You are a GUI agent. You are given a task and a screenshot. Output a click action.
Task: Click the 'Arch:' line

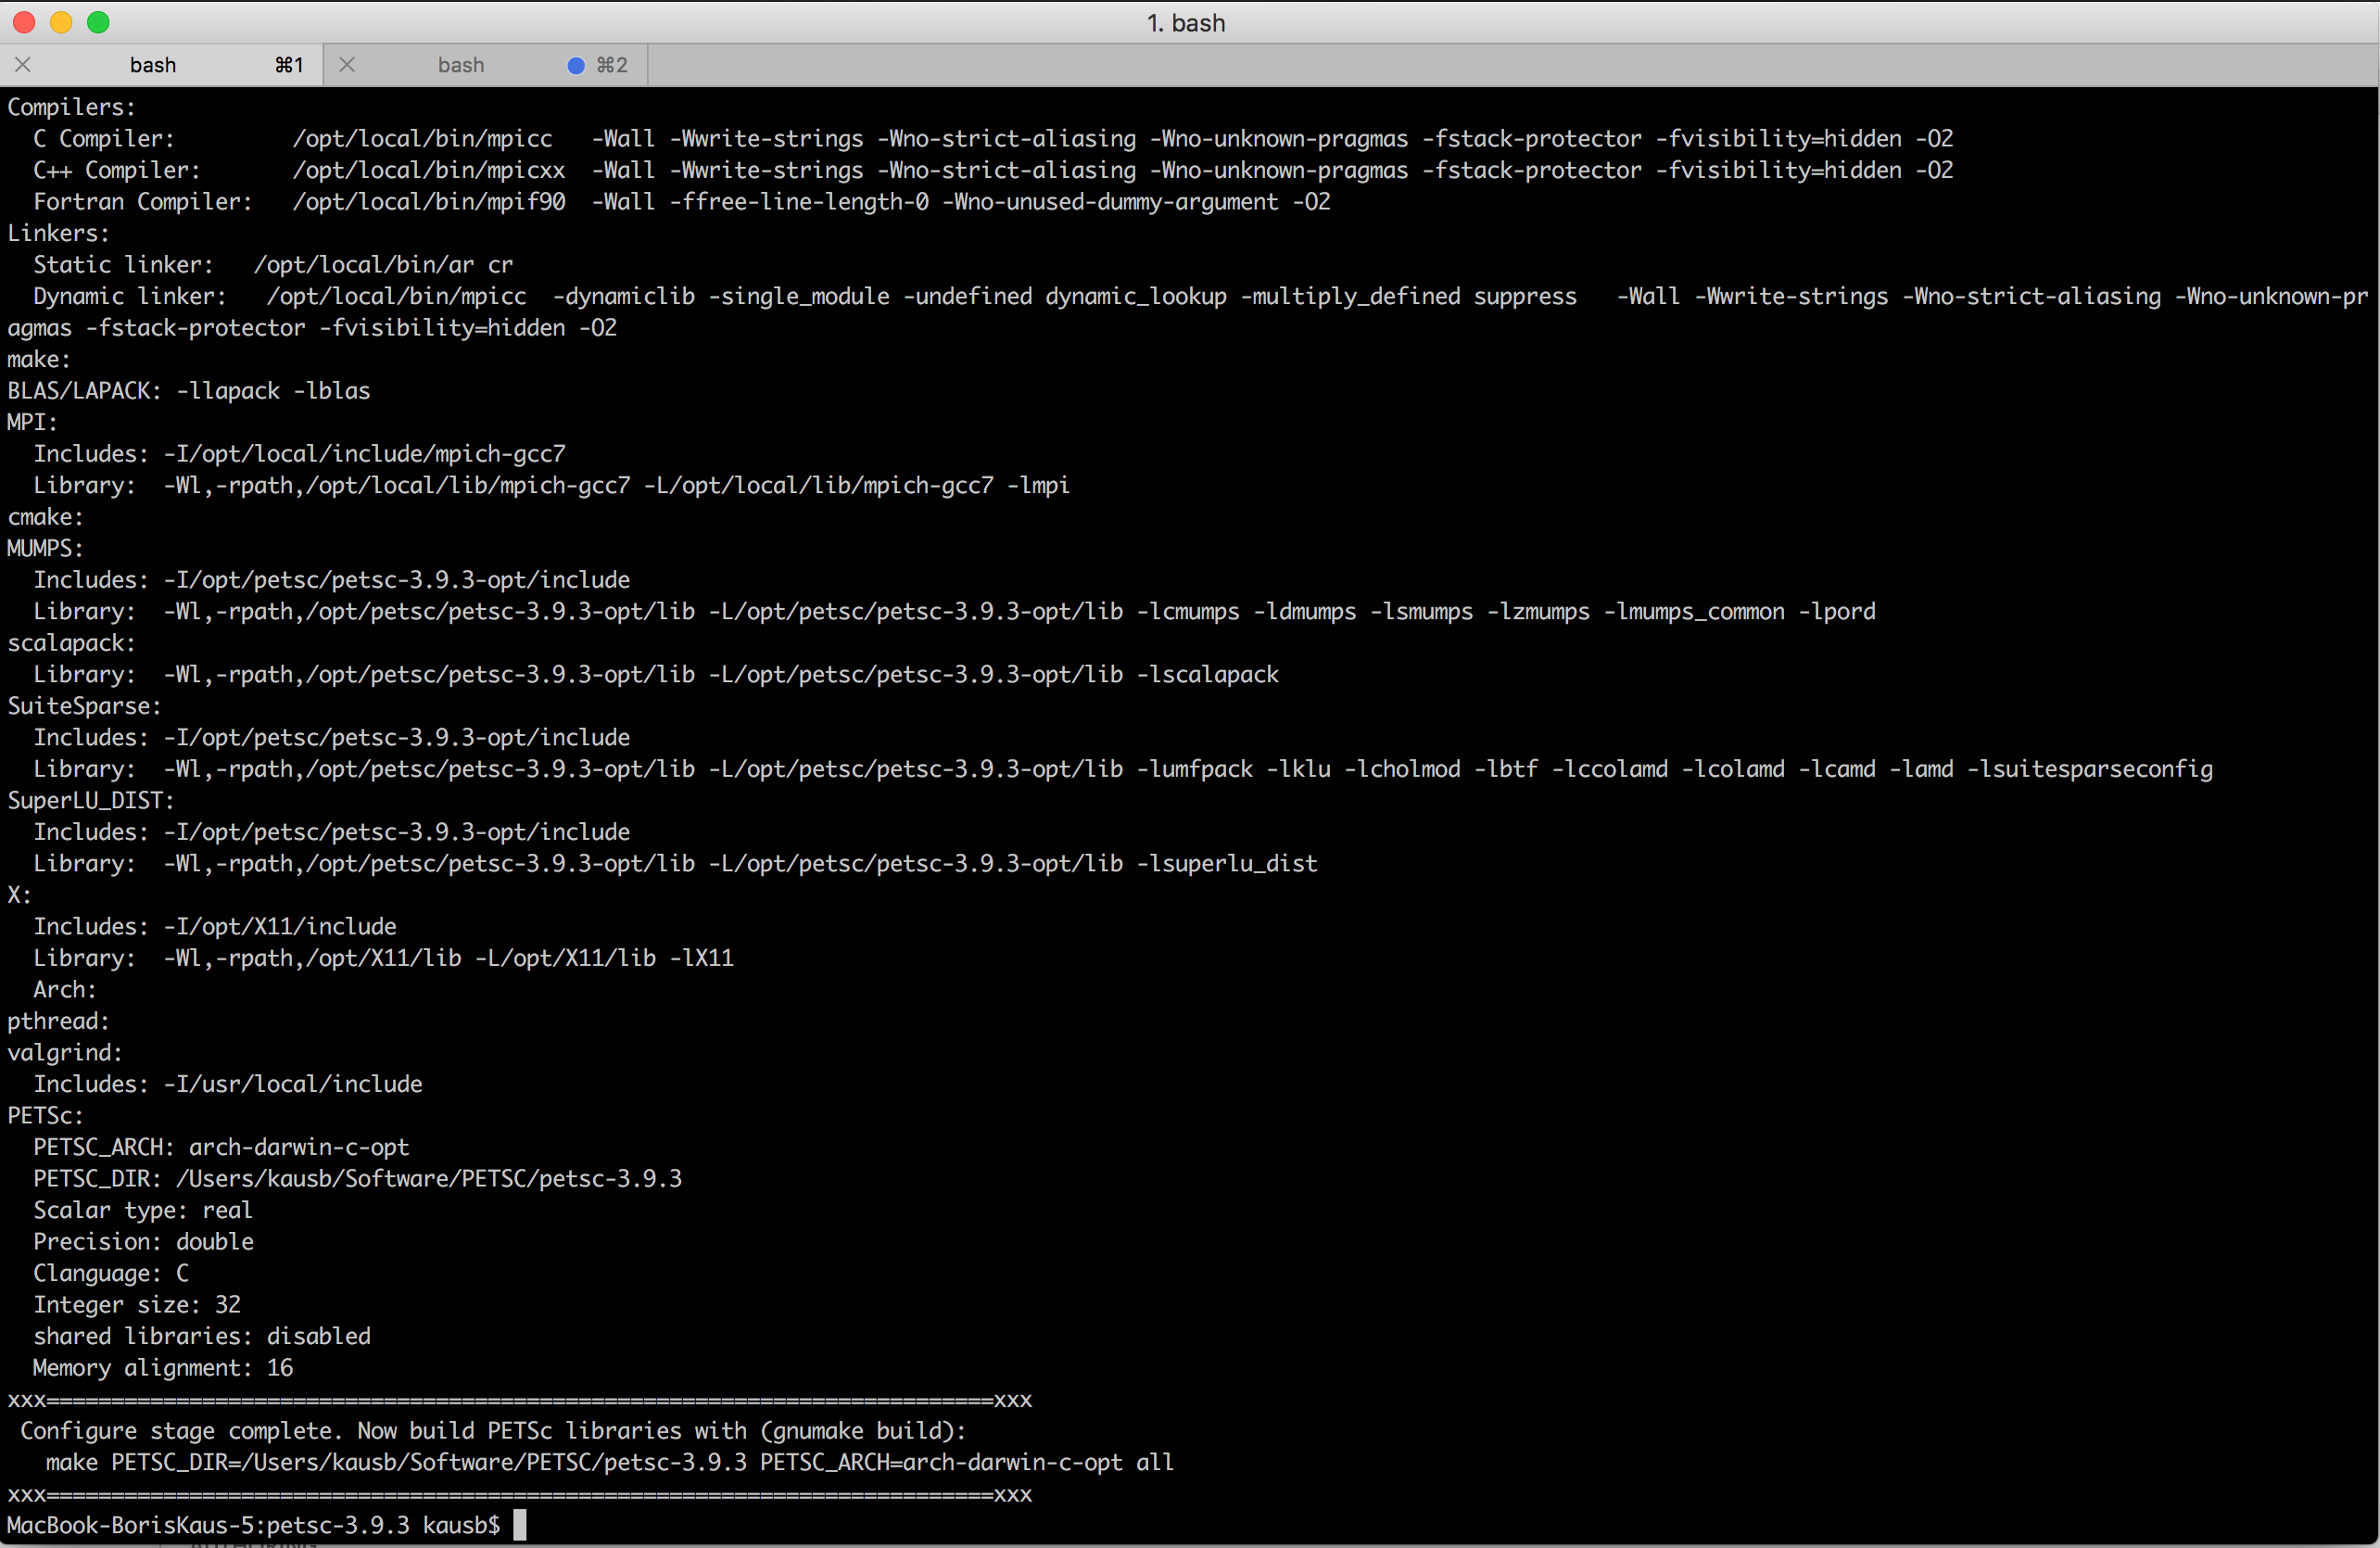[65, 989]
